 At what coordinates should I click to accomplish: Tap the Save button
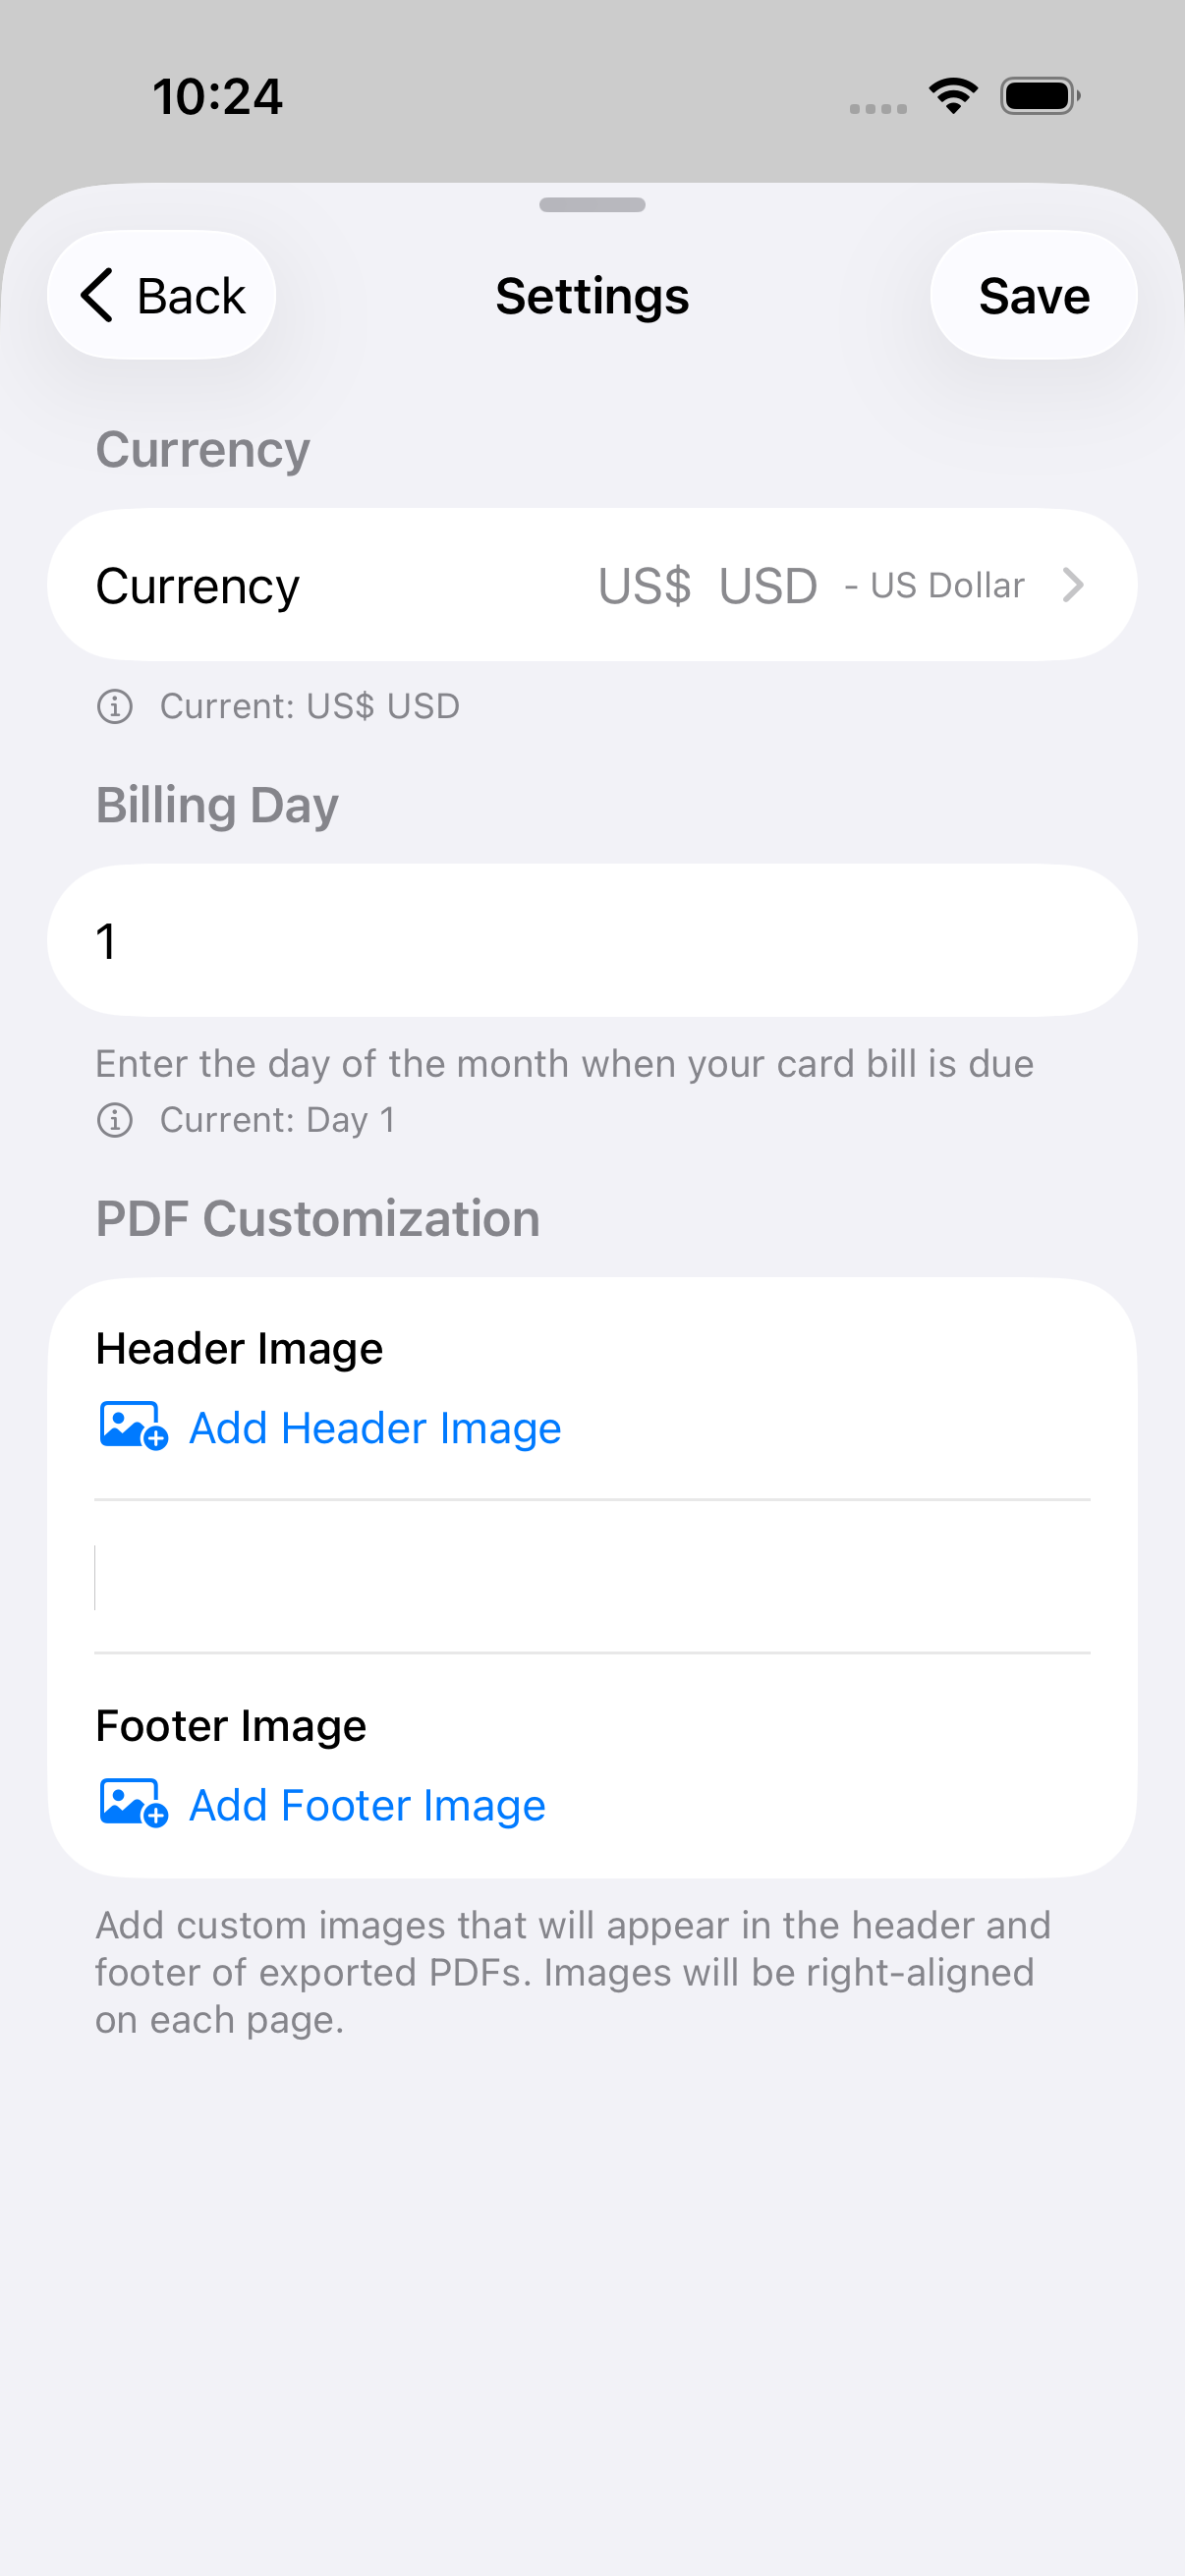1034,295
